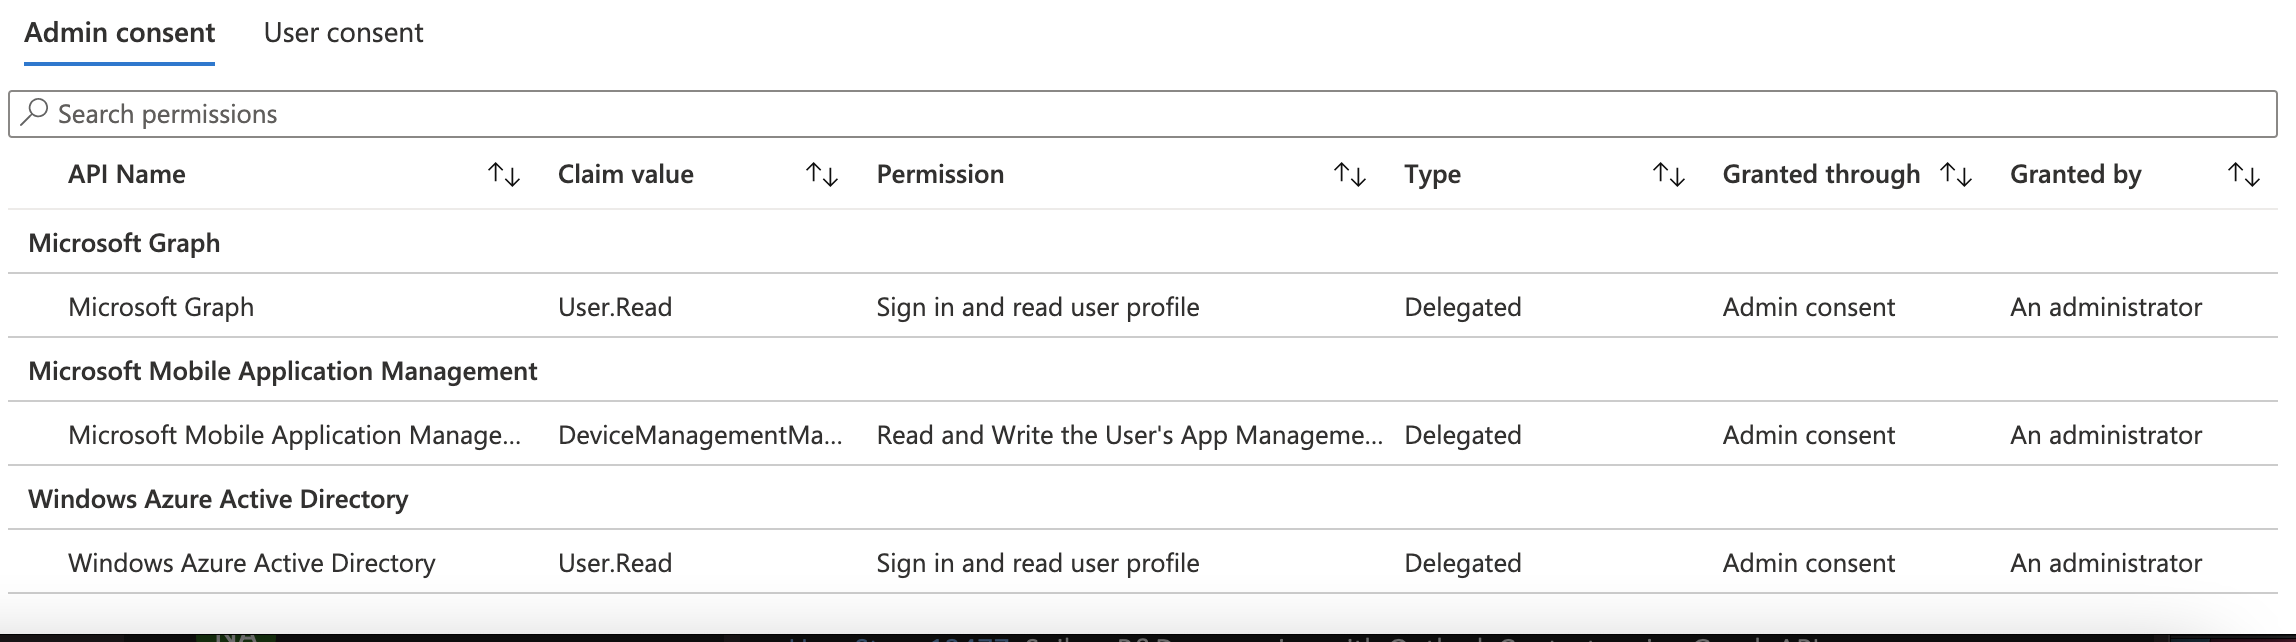Screen dimensions: 2296x642
Task: Sort by Granted through column arrows
Action: (x=1956, y=175)
